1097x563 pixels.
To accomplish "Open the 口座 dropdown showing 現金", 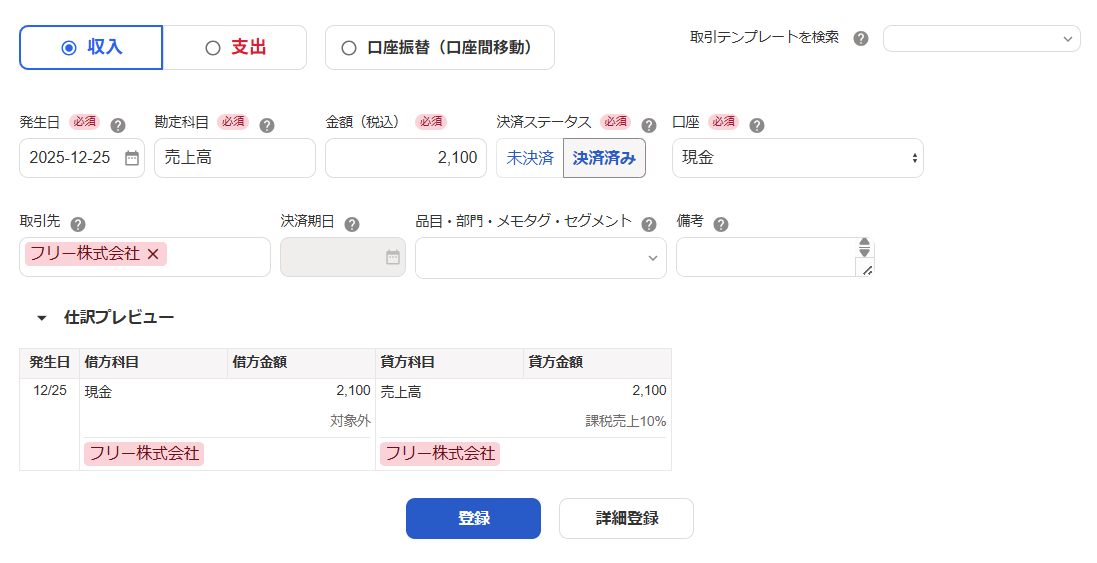I will (x=798, y=158).
